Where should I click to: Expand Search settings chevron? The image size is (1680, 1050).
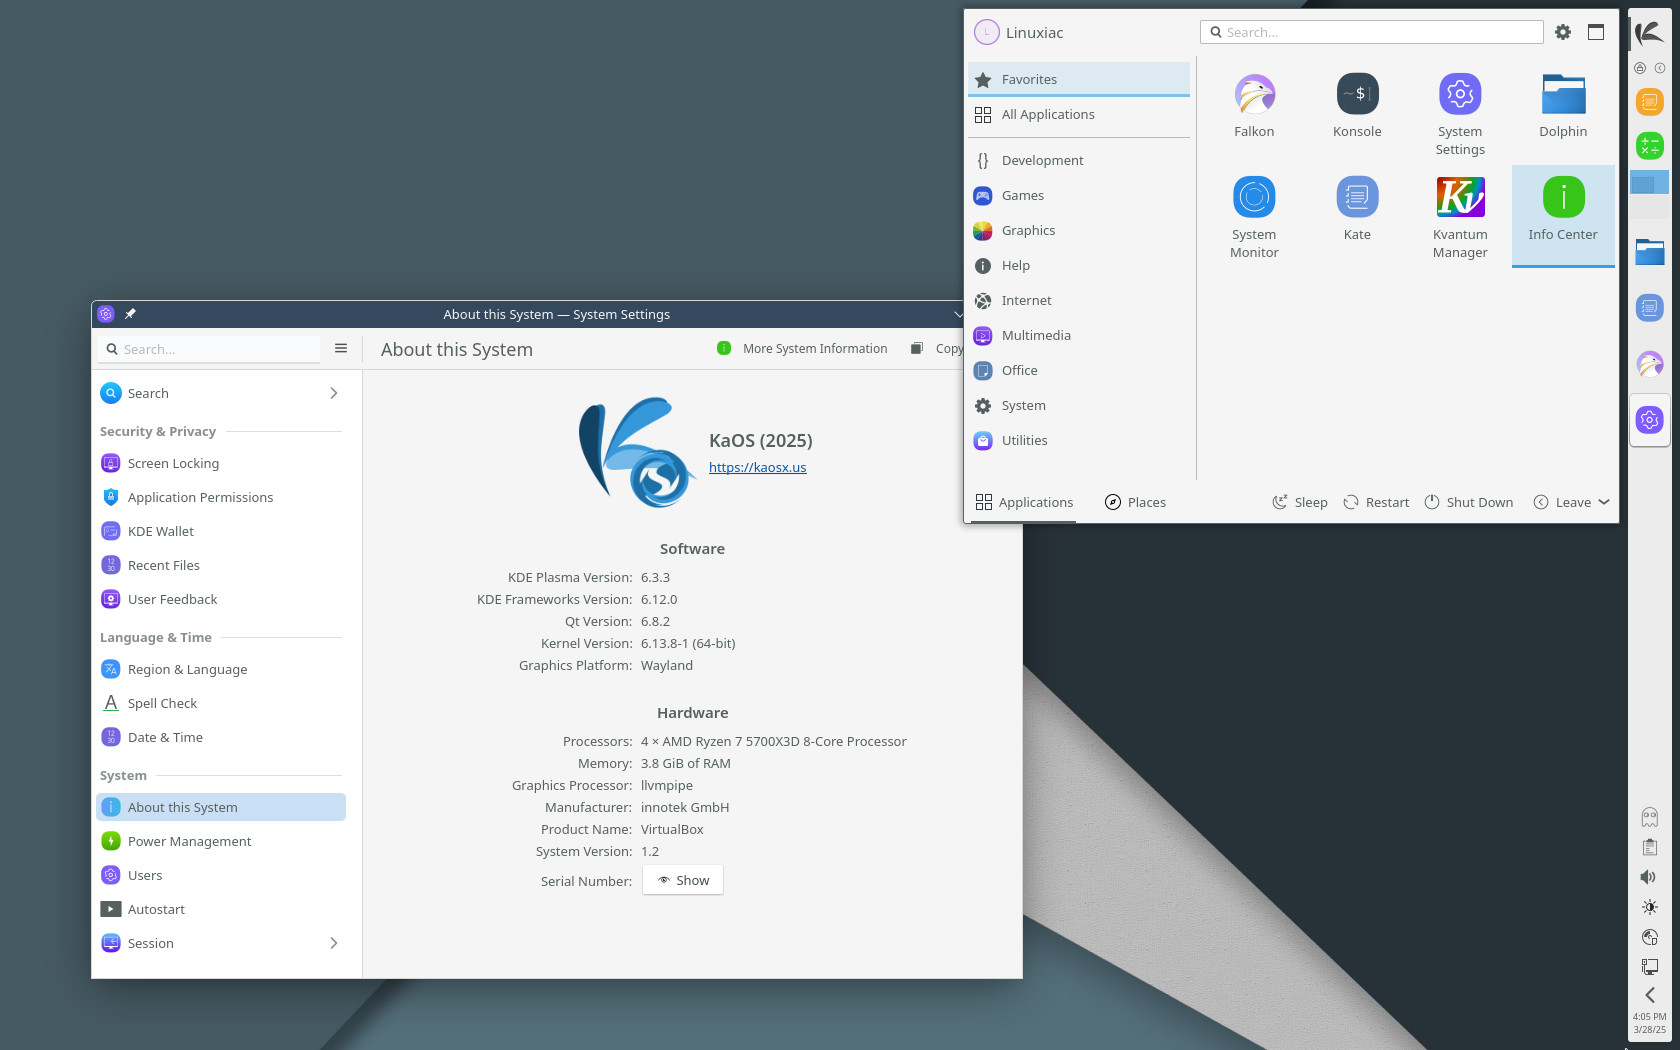click(x=334, y=393)
